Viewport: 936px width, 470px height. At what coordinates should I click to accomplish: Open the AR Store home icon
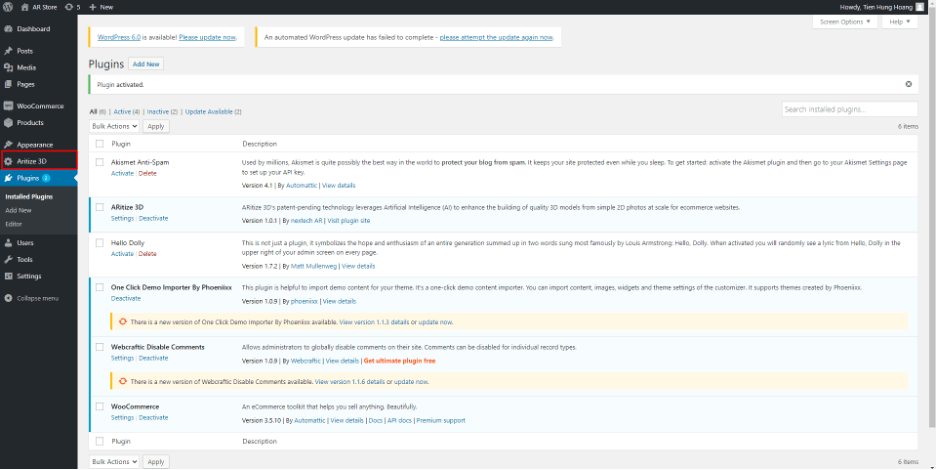coord(24,7)
